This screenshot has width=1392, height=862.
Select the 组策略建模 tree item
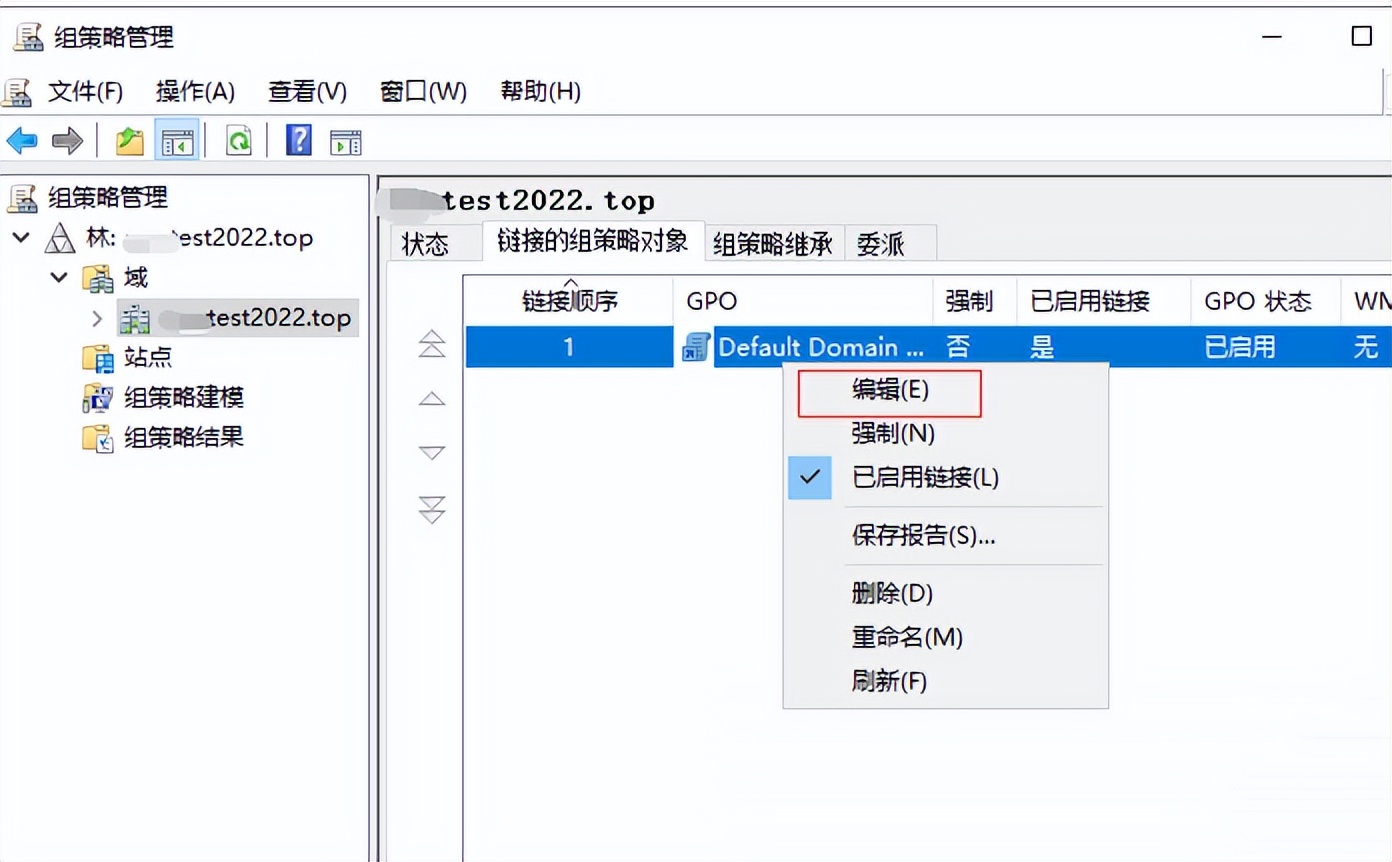pyautogui.click(x=184, y=398)
